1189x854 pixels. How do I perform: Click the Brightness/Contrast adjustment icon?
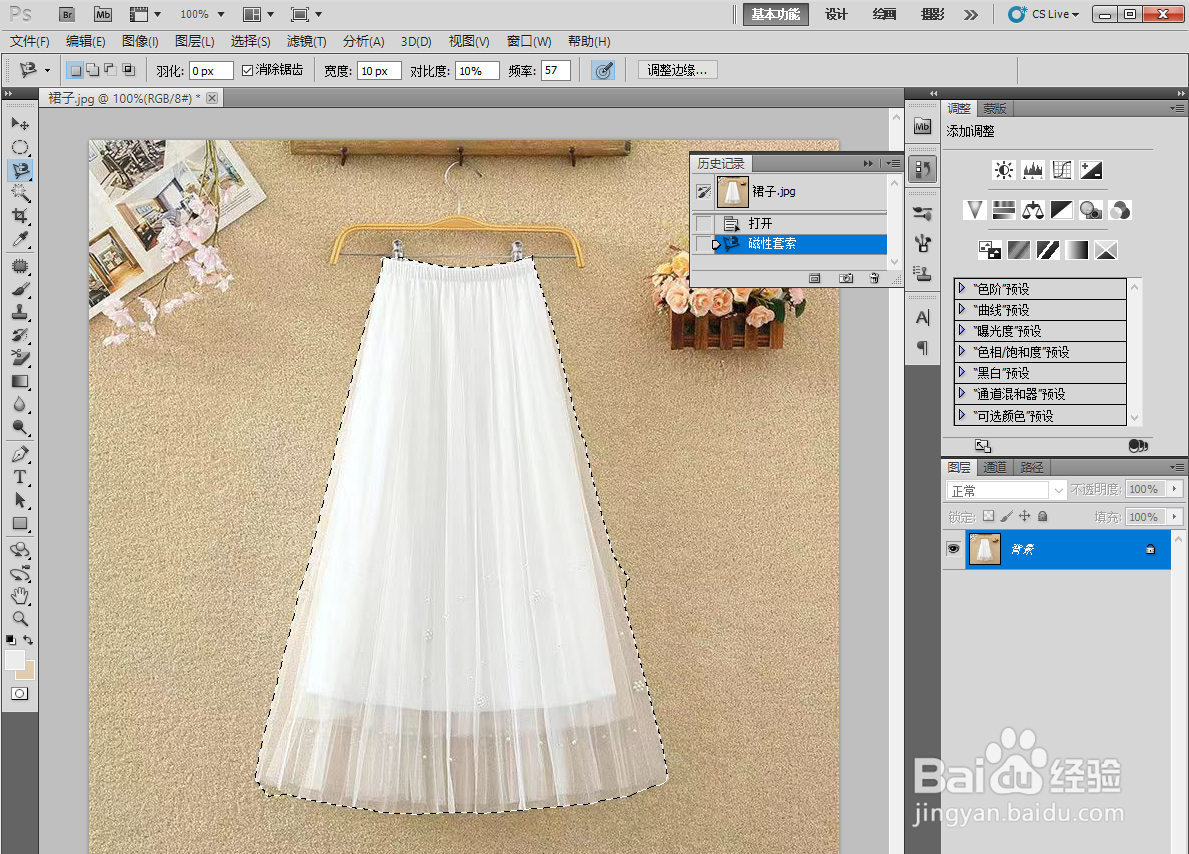pyautogui.click(x=1003, y=171)
